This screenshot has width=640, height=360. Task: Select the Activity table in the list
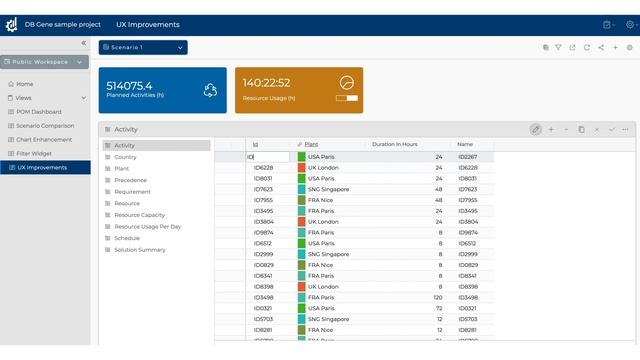(156, 145)
